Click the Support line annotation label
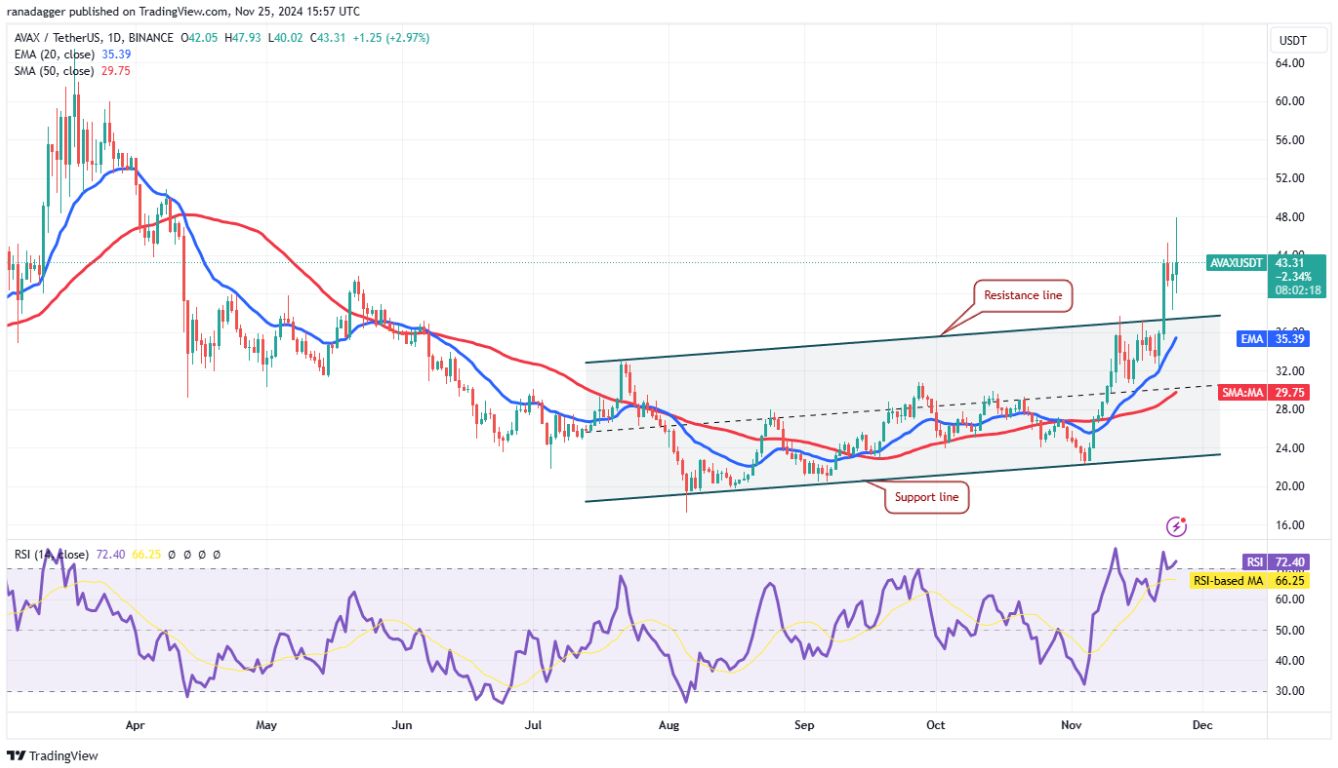This screenshot has width=1338, height=768. [x=925, y=497]
